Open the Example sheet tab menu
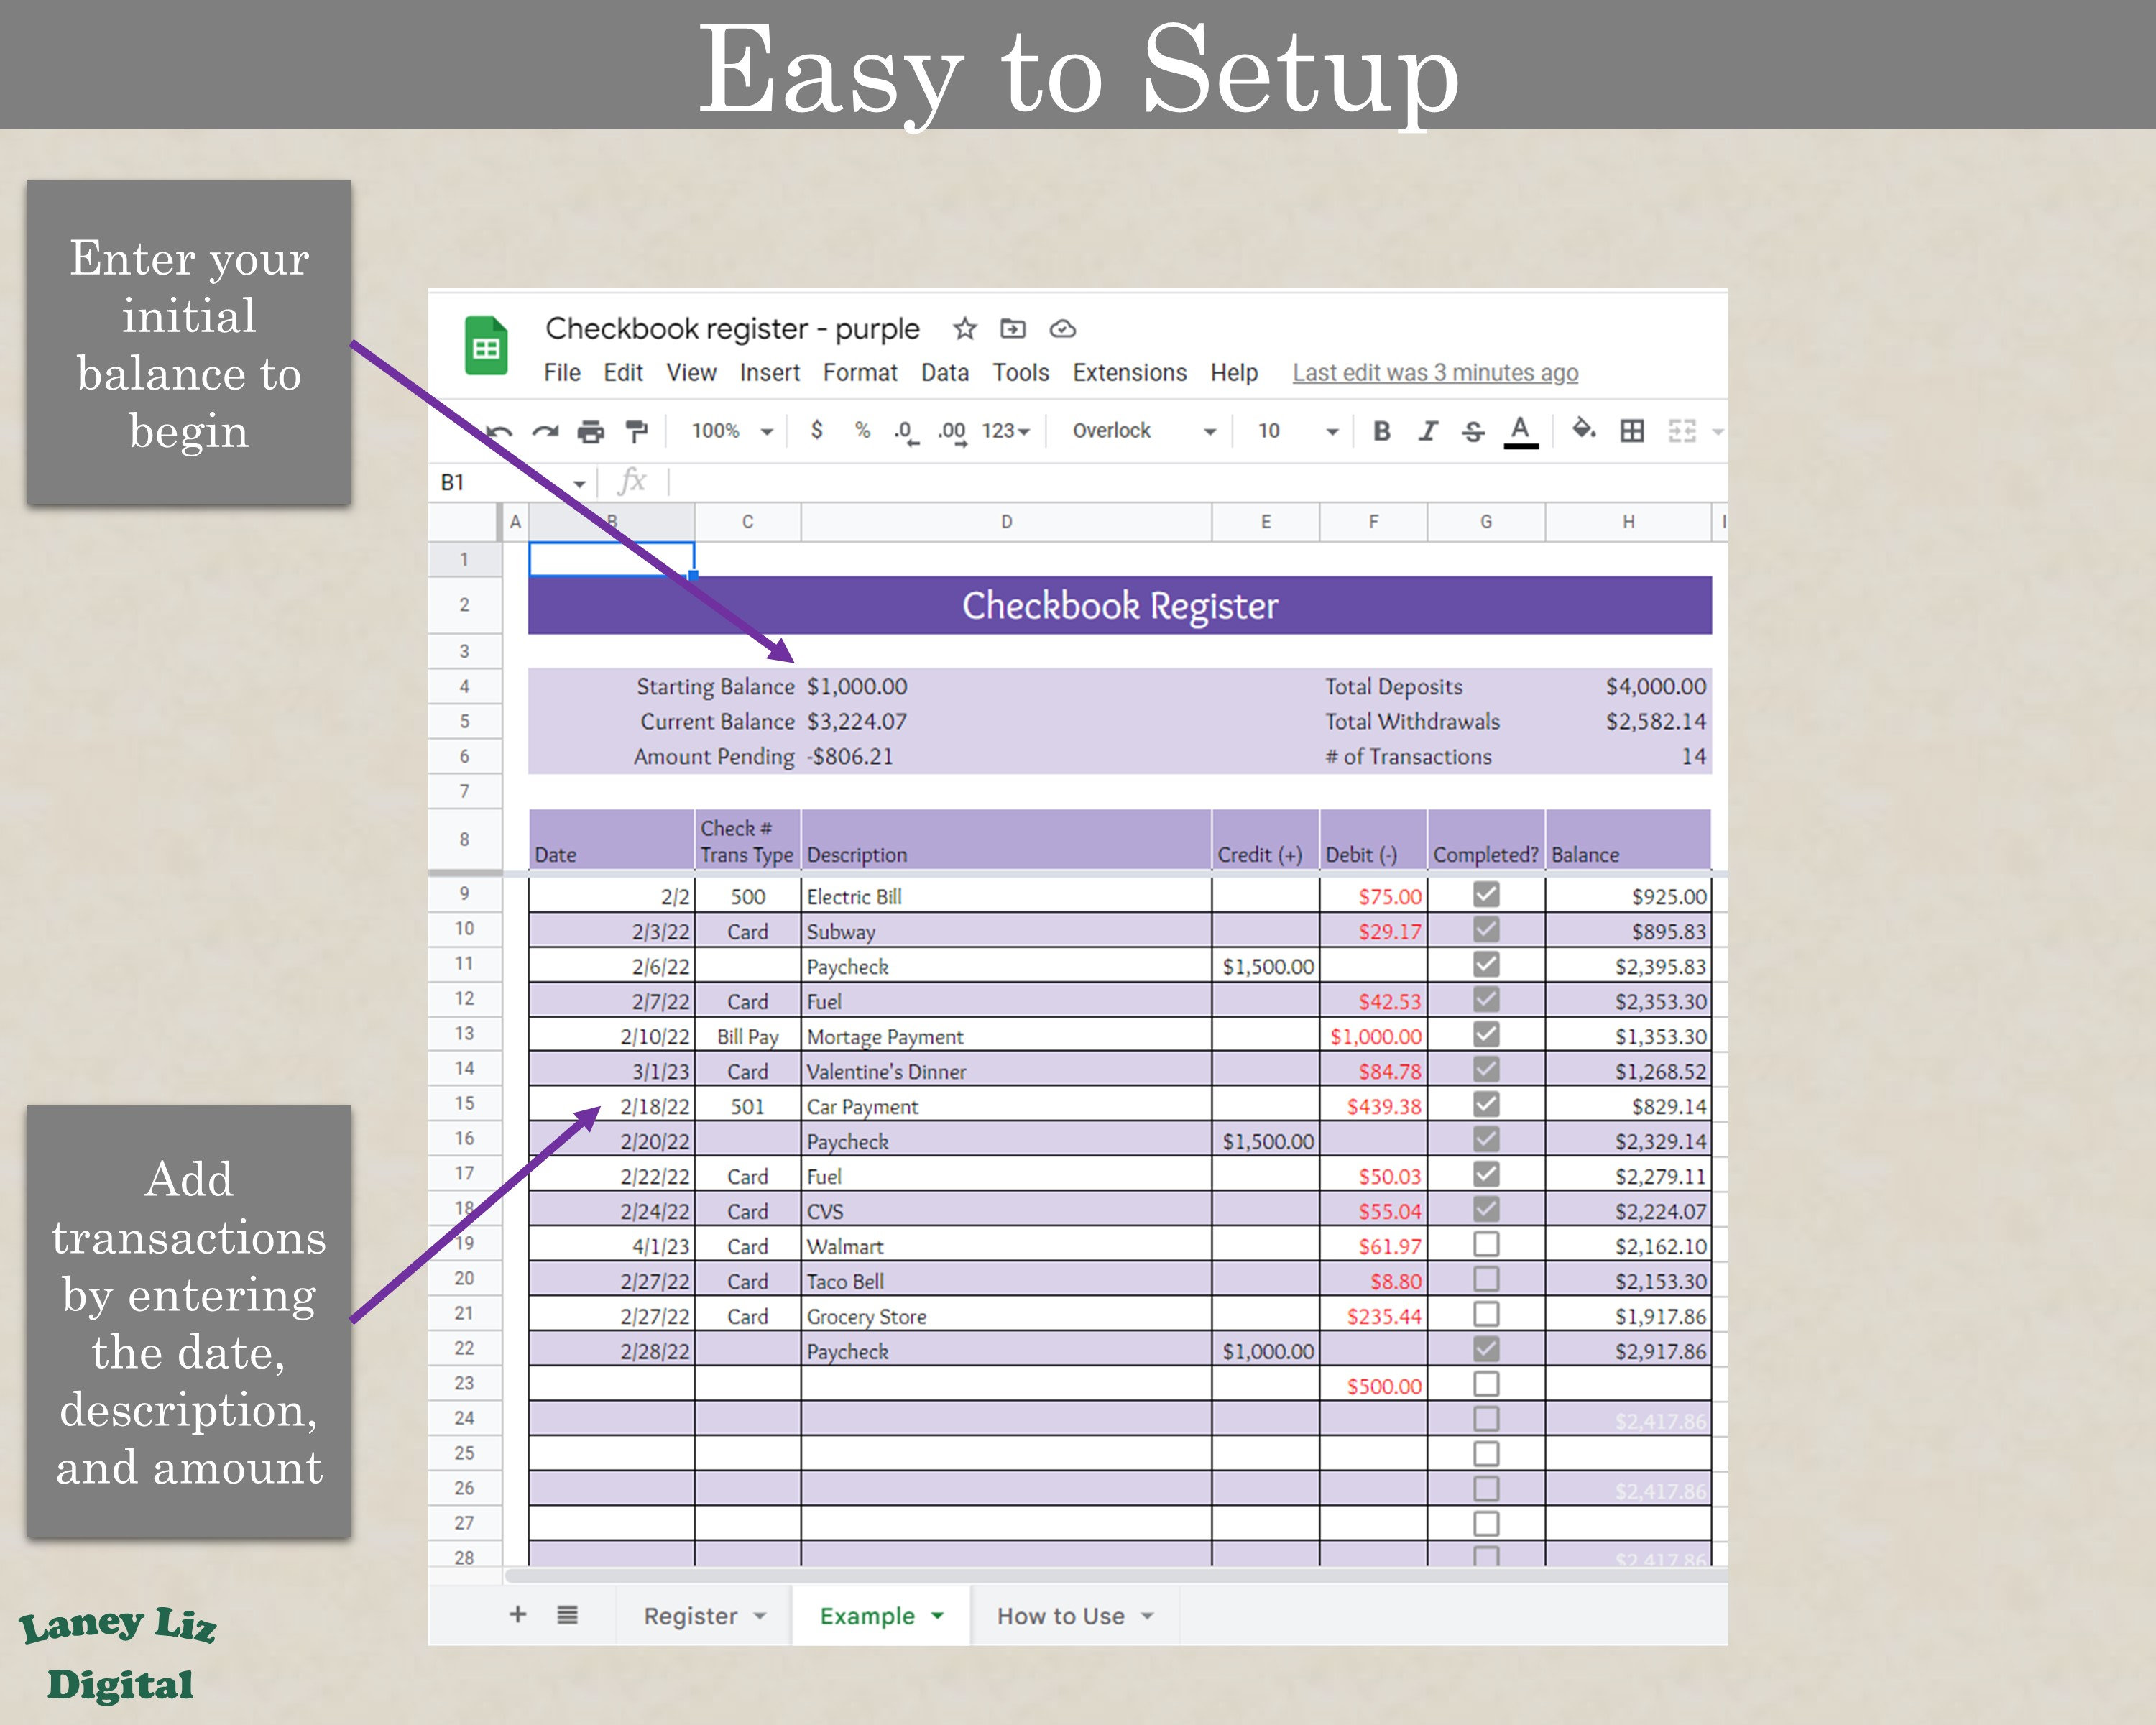2156x1725 pixels. (x=937, y=1614)
